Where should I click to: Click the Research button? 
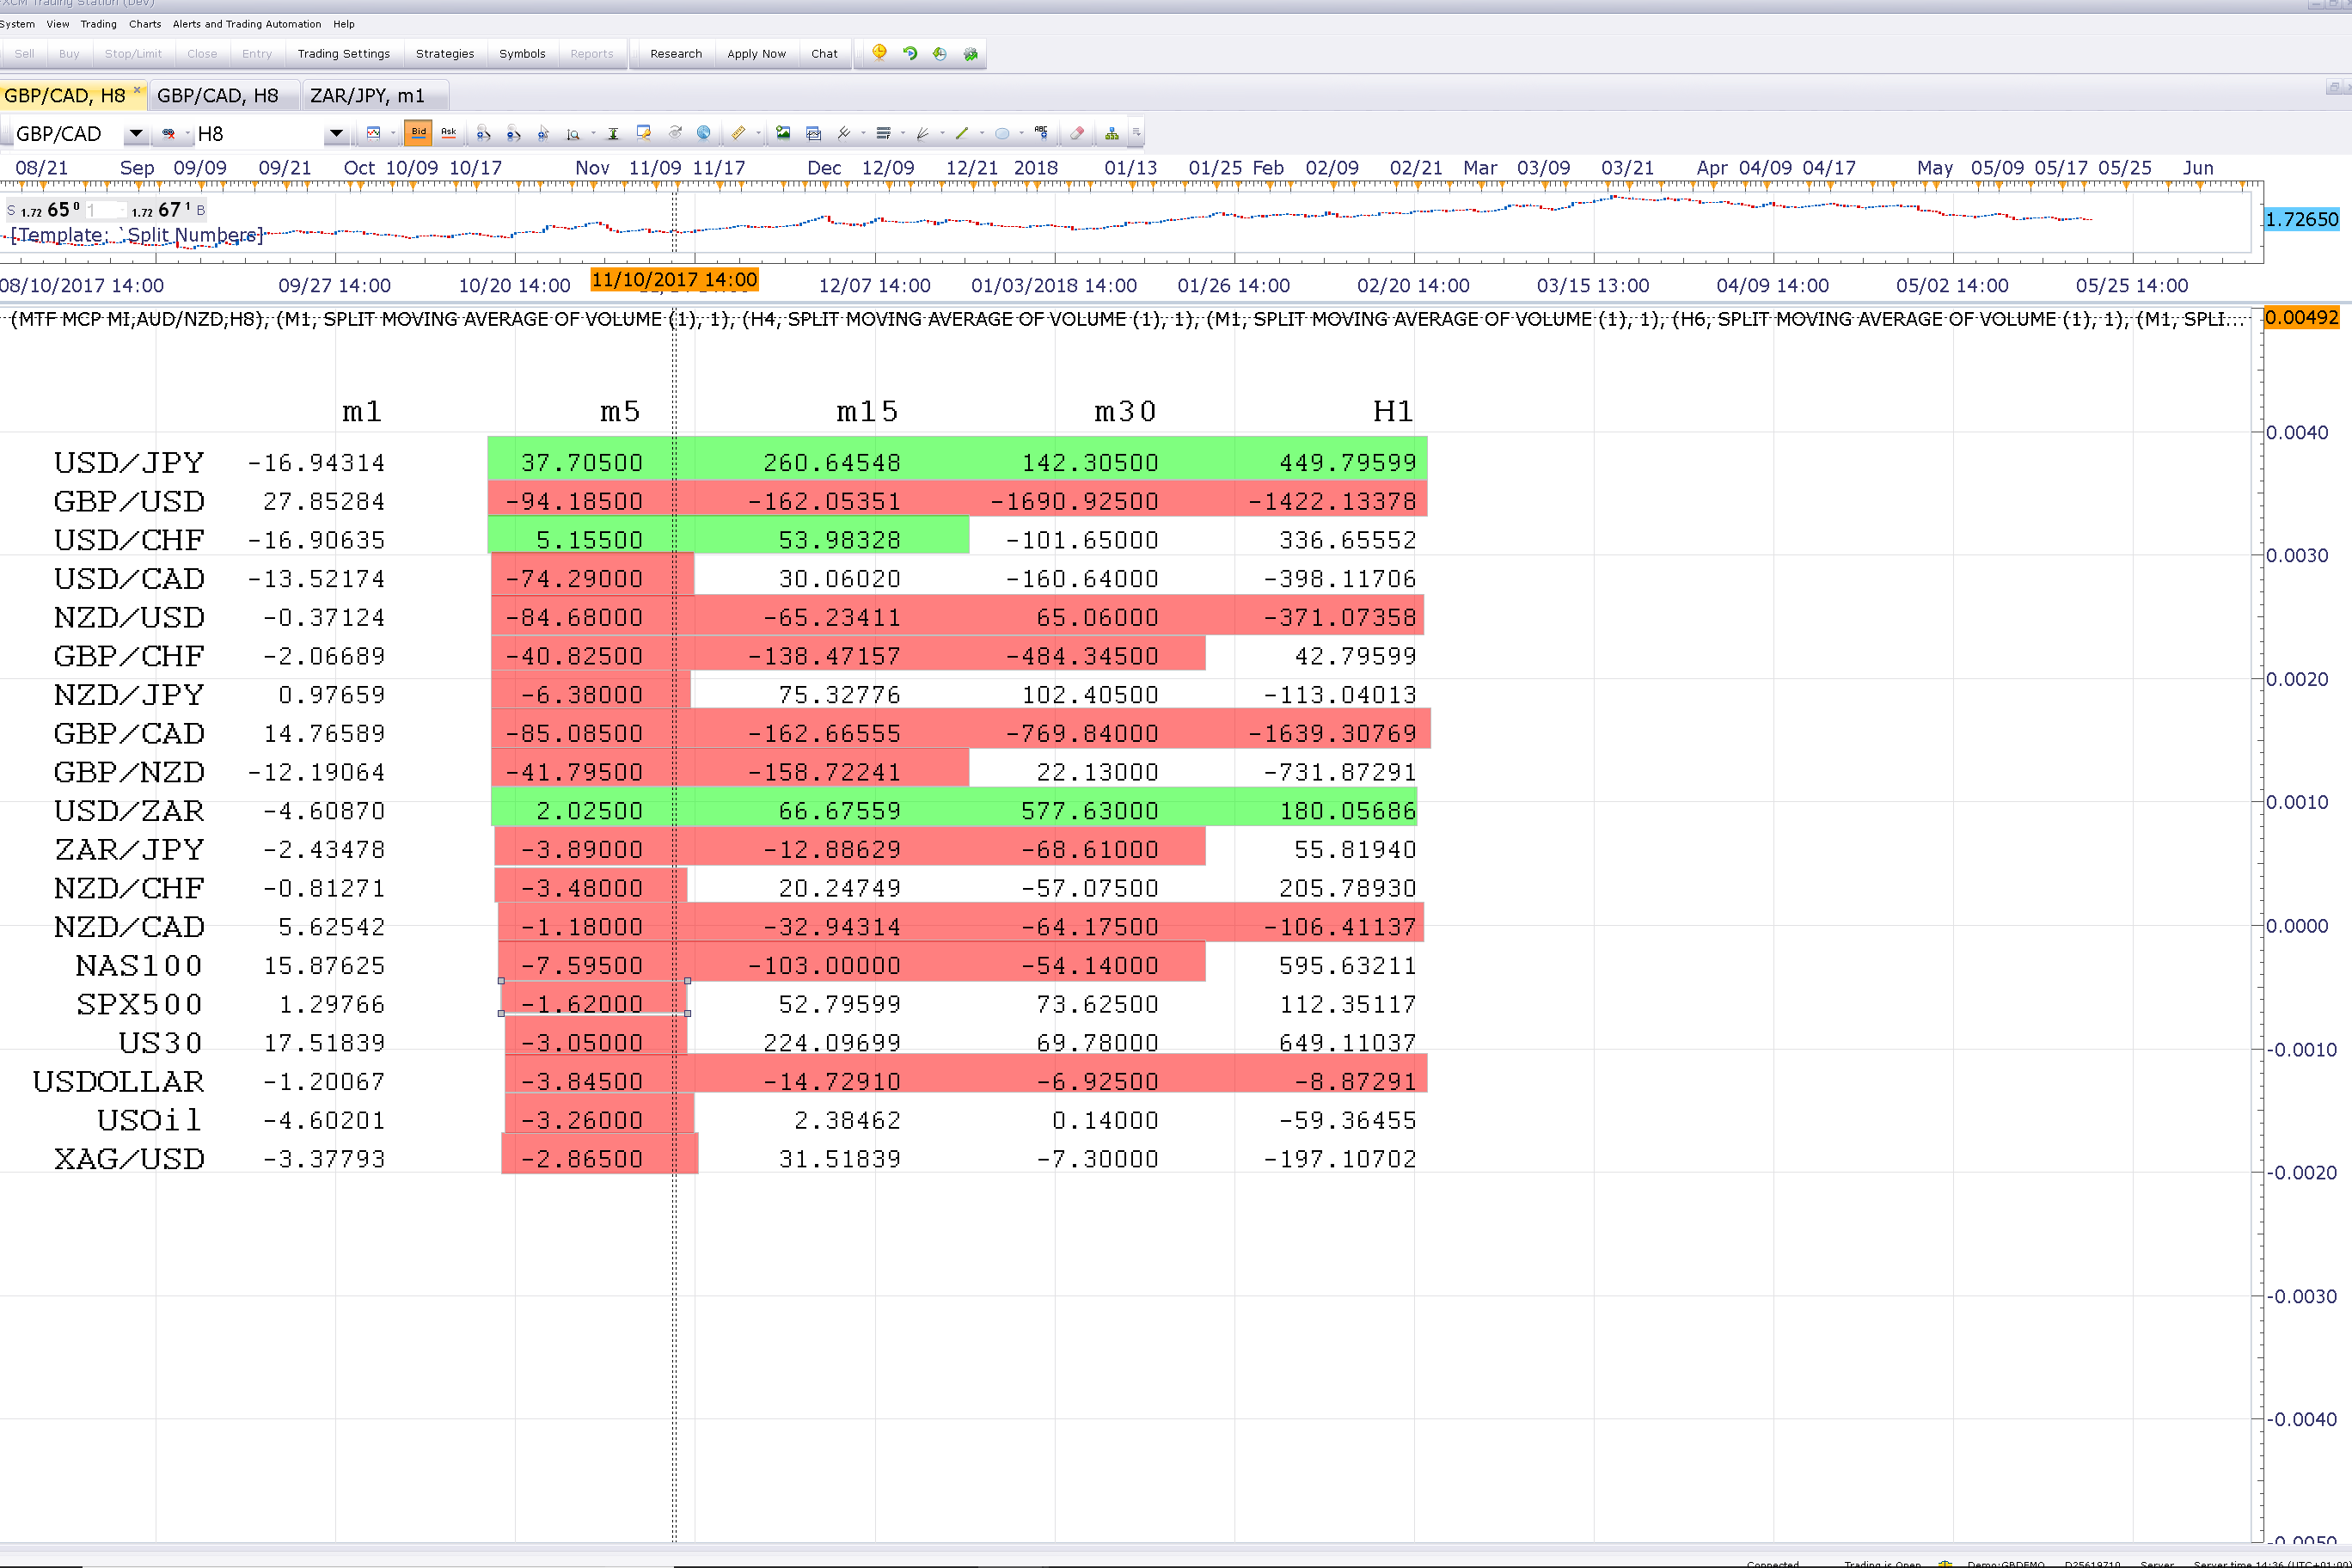(676, 54)
